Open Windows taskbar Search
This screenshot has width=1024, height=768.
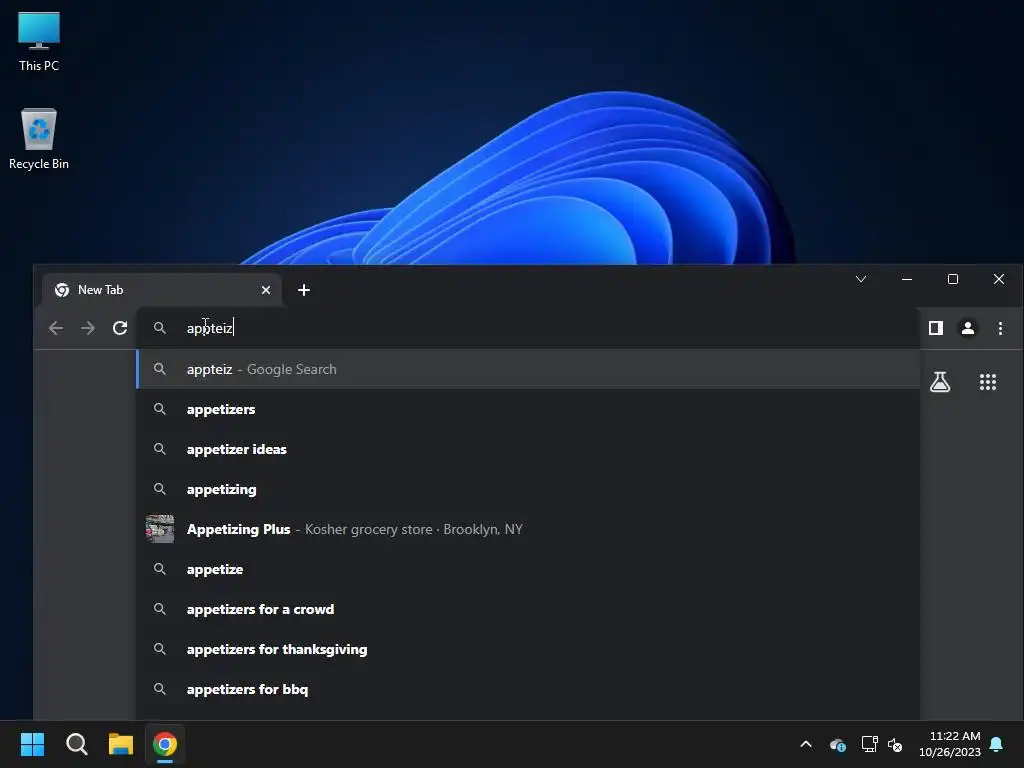tap(76, 744)
